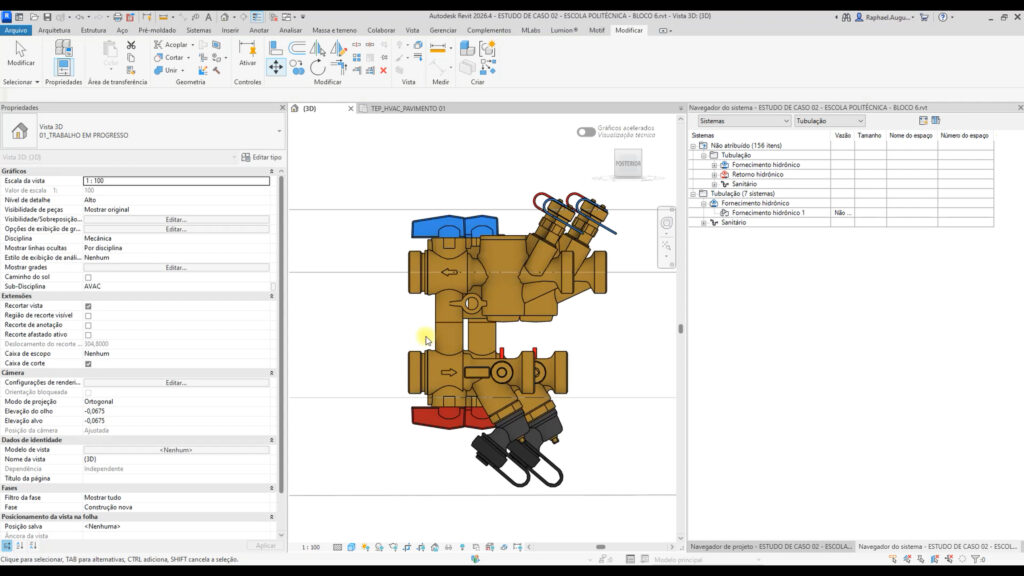Open the Propriedades ribbon button
Viewport: 1024px width, 576px height.
63,67
